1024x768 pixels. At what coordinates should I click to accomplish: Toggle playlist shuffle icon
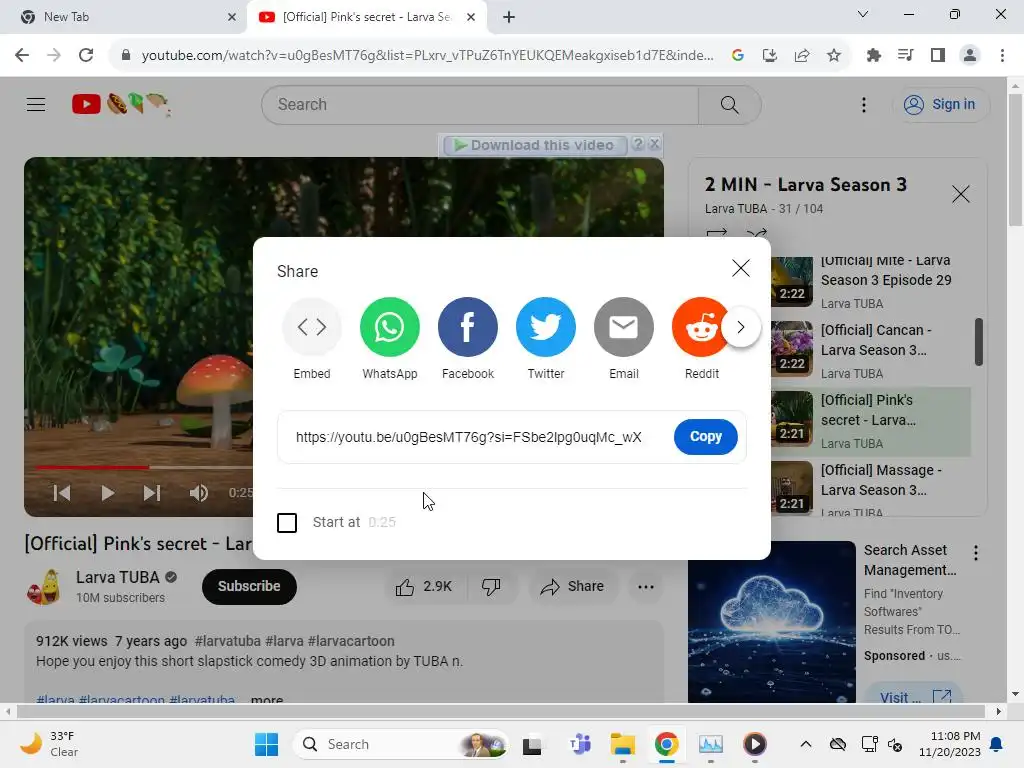[756, 232]
